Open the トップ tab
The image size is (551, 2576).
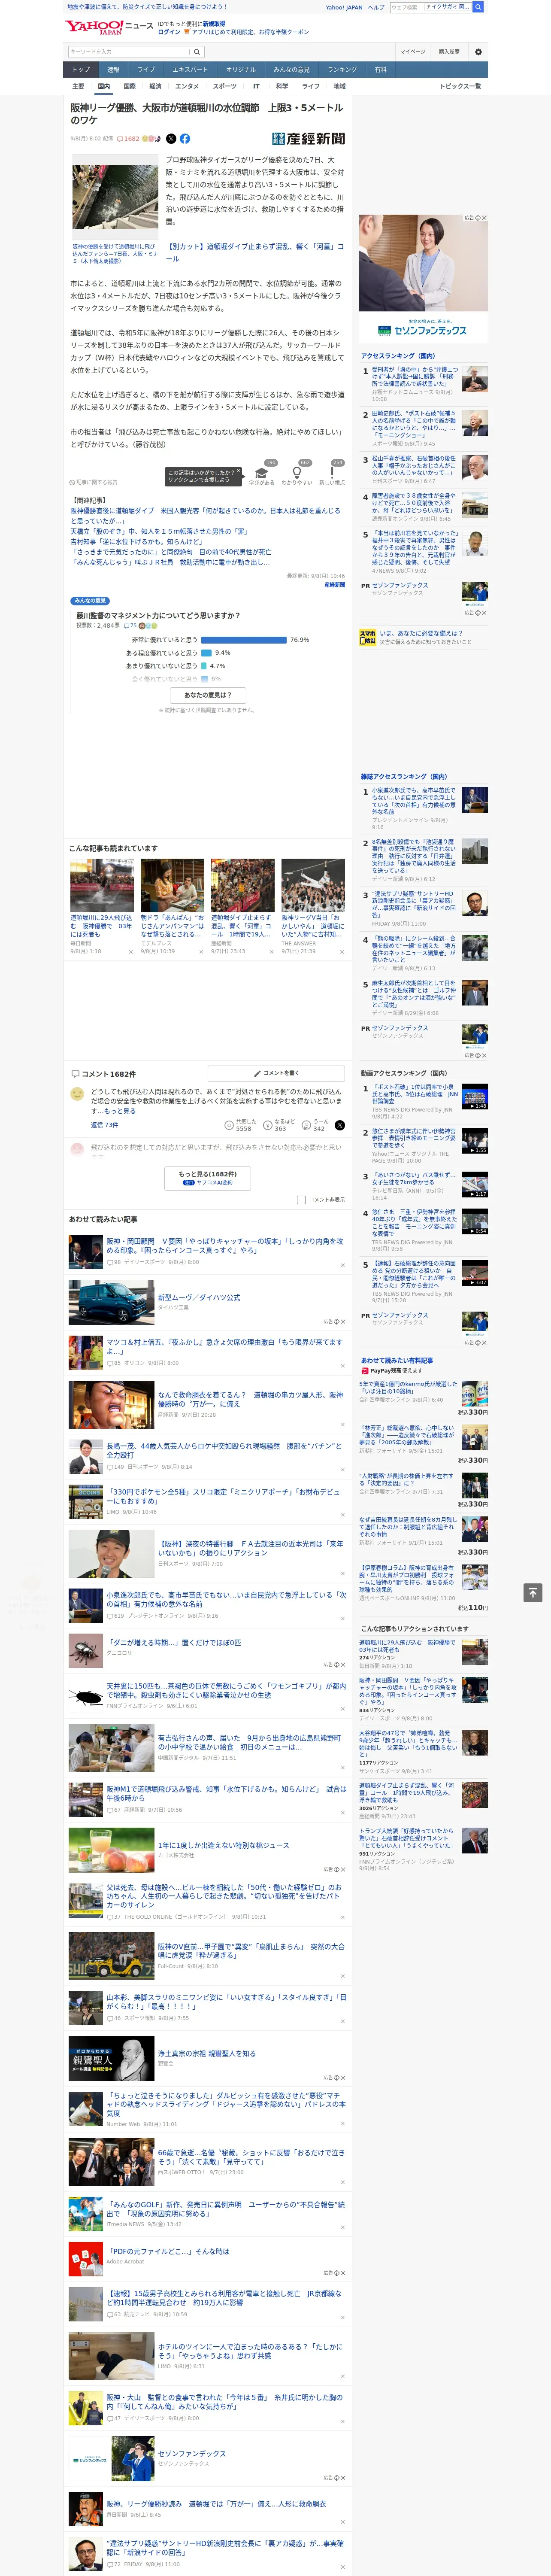[x=81, y=70]
